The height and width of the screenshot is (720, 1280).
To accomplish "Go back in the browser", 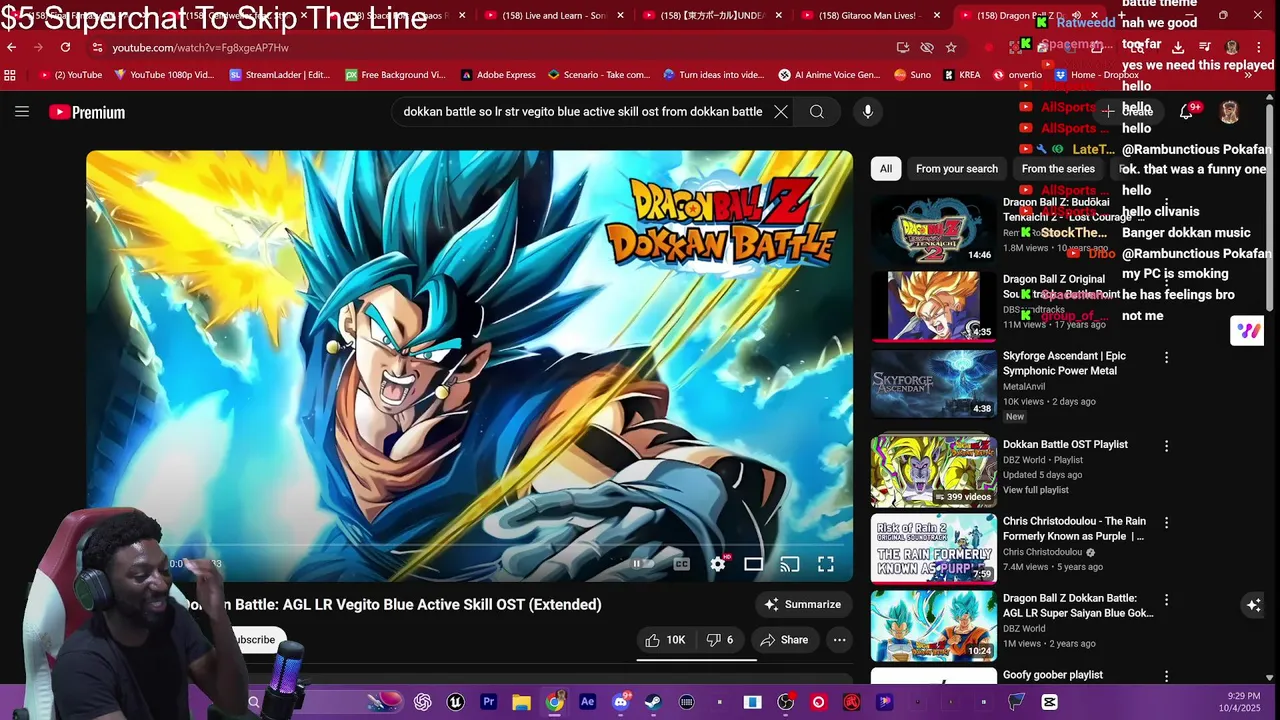I will coord(11,47).
